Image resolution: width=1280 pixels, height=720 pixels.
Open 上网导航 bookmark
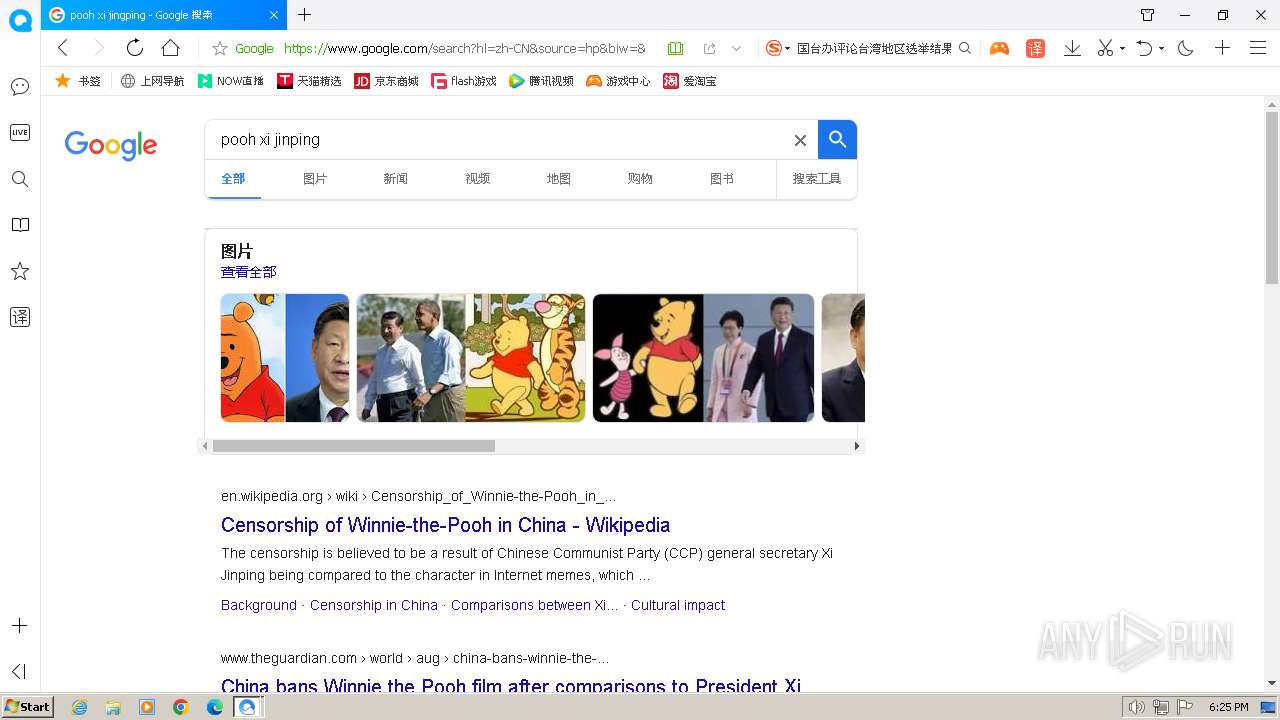pyautogui.click(x=152, y=81)
